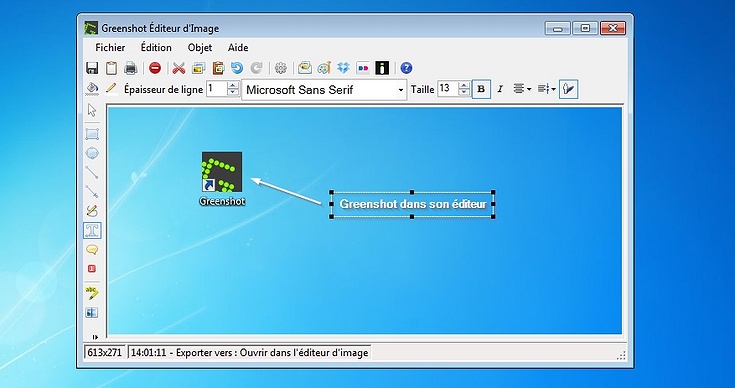The height and width of the screenshot is (388, 735).
Task: Select the arrow drawing tool
Action: pyautogui.click(x=92, y=192)
